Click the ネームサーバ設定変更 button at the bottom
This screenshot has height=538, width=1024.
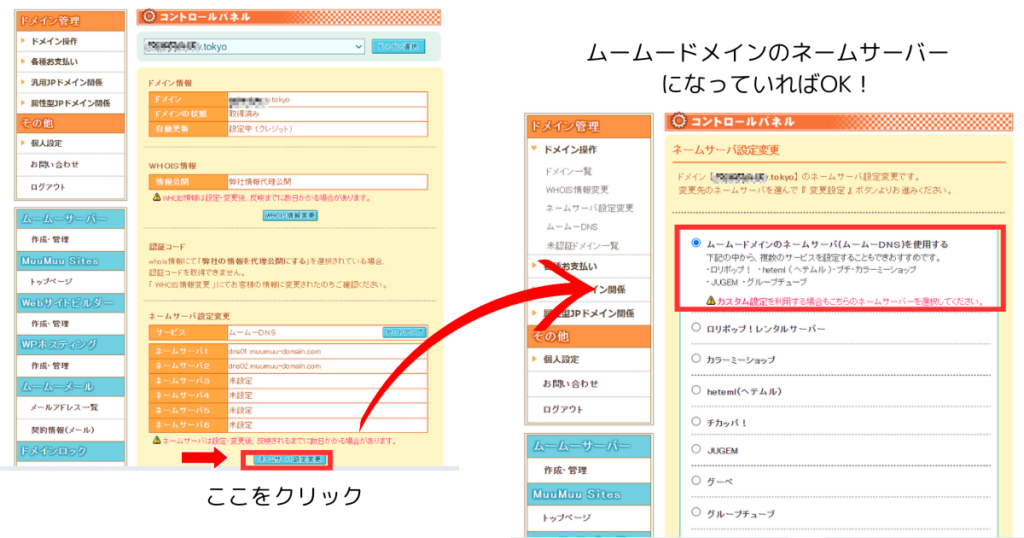(289, 459)
